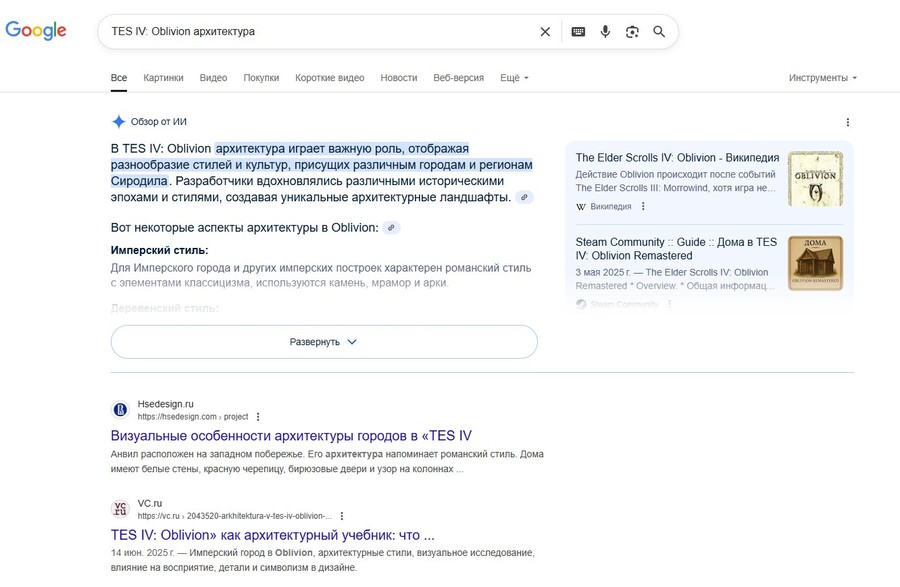900x587 pixels.
Task: Click the magnifying glass search icon
Action: click(x=659, y=32)
